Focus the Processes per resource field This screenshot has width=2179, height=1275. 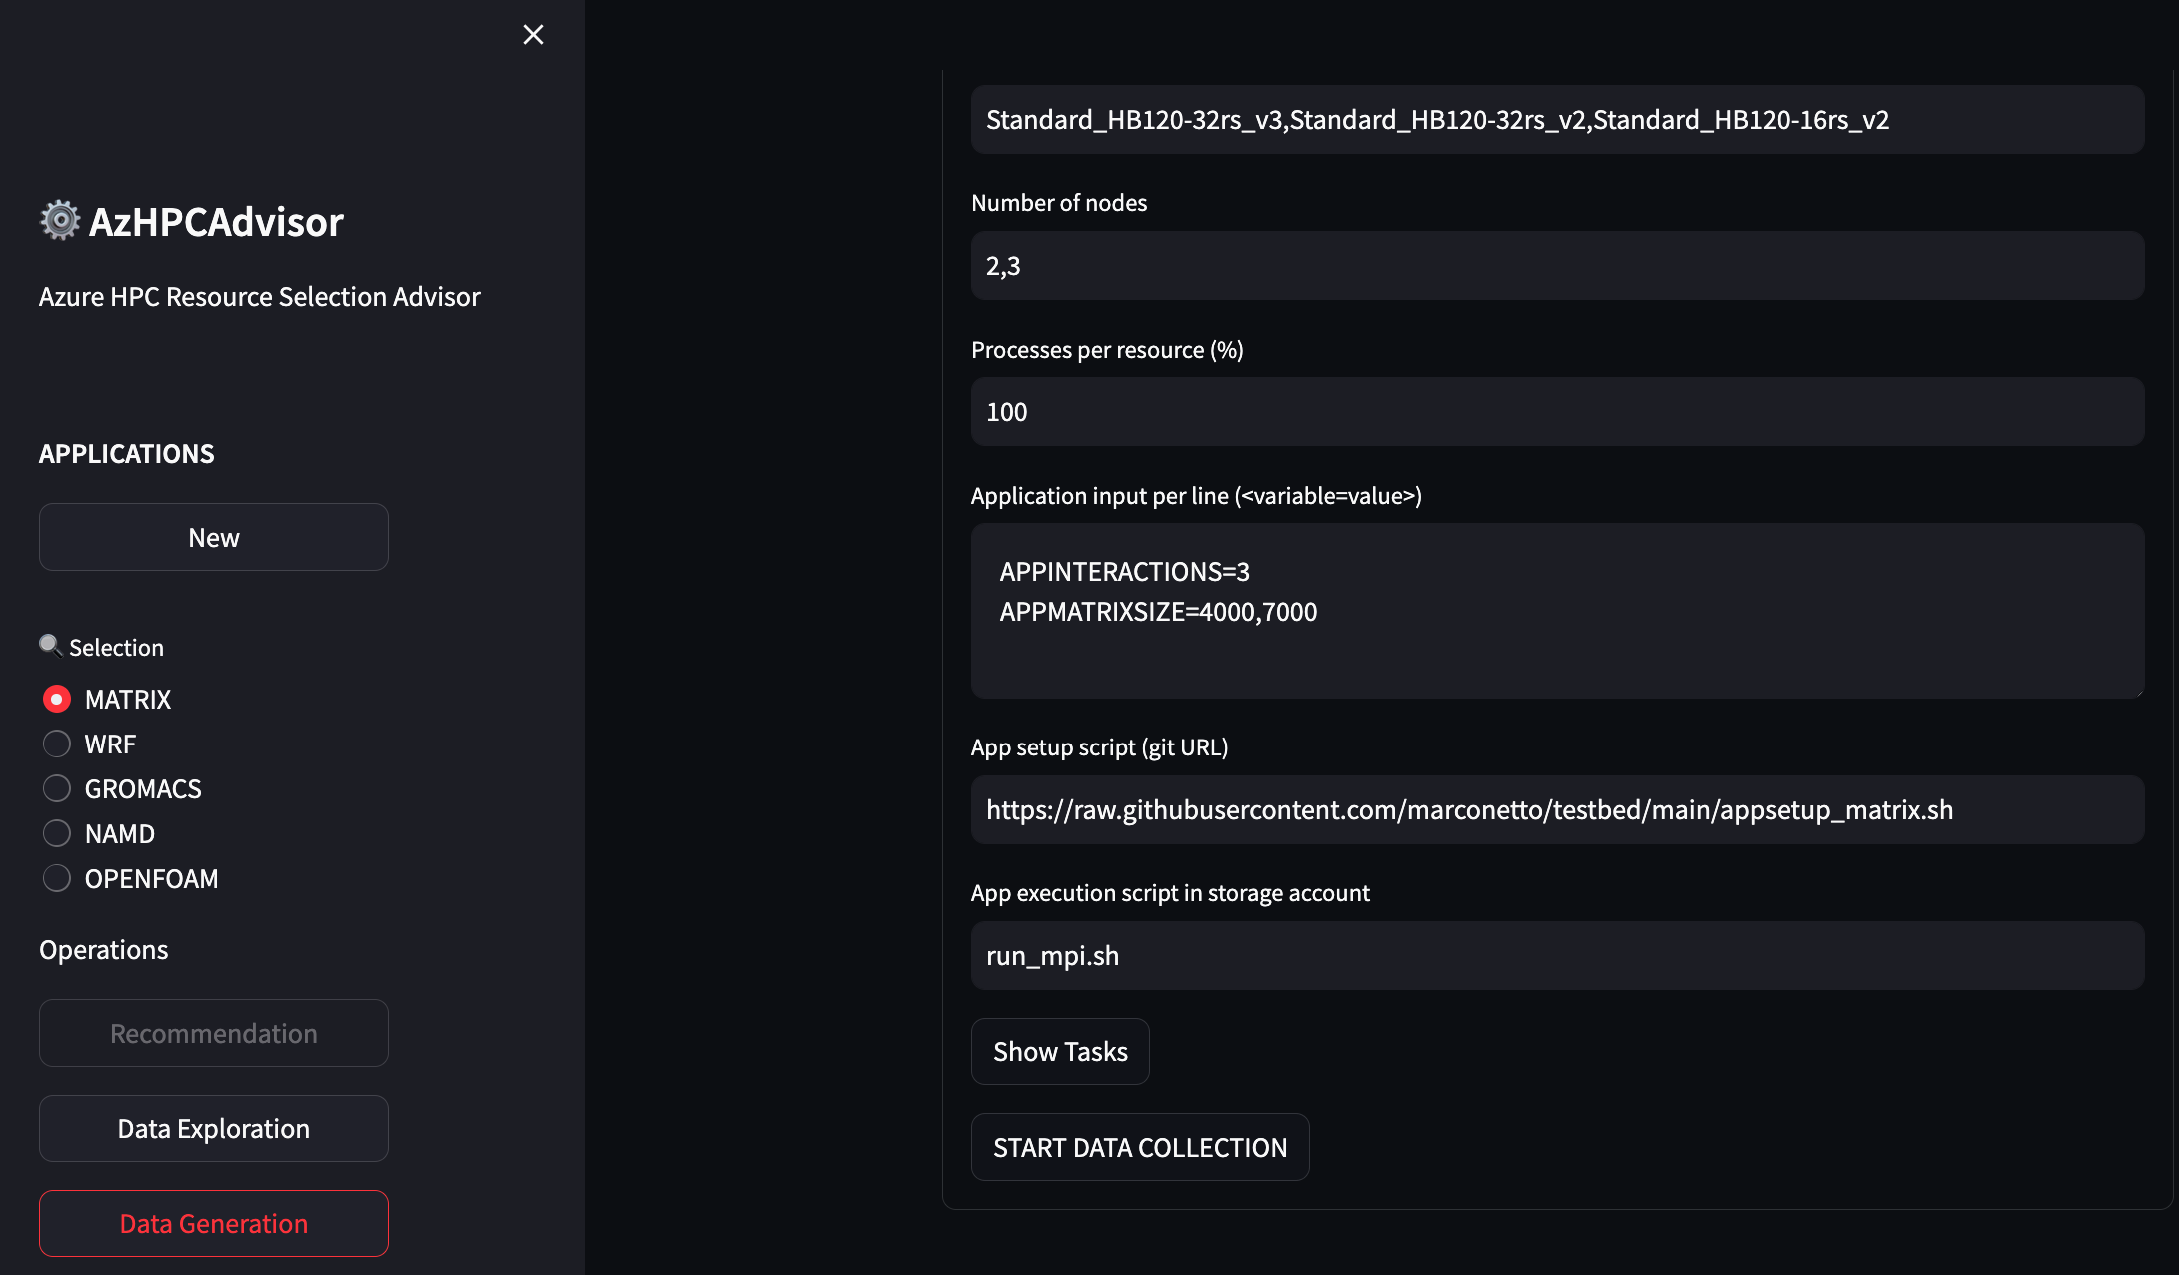(1558, 412)
